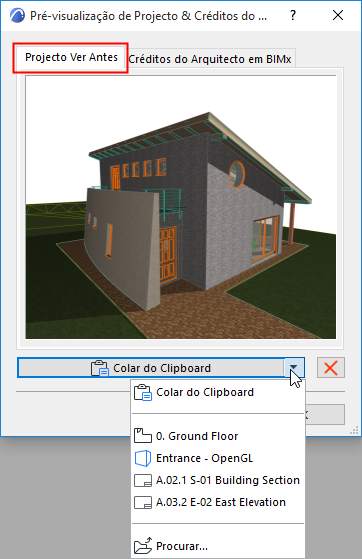
Task: Click clipboard icon in dropdown menu
Action: click(x=143, y=393)
